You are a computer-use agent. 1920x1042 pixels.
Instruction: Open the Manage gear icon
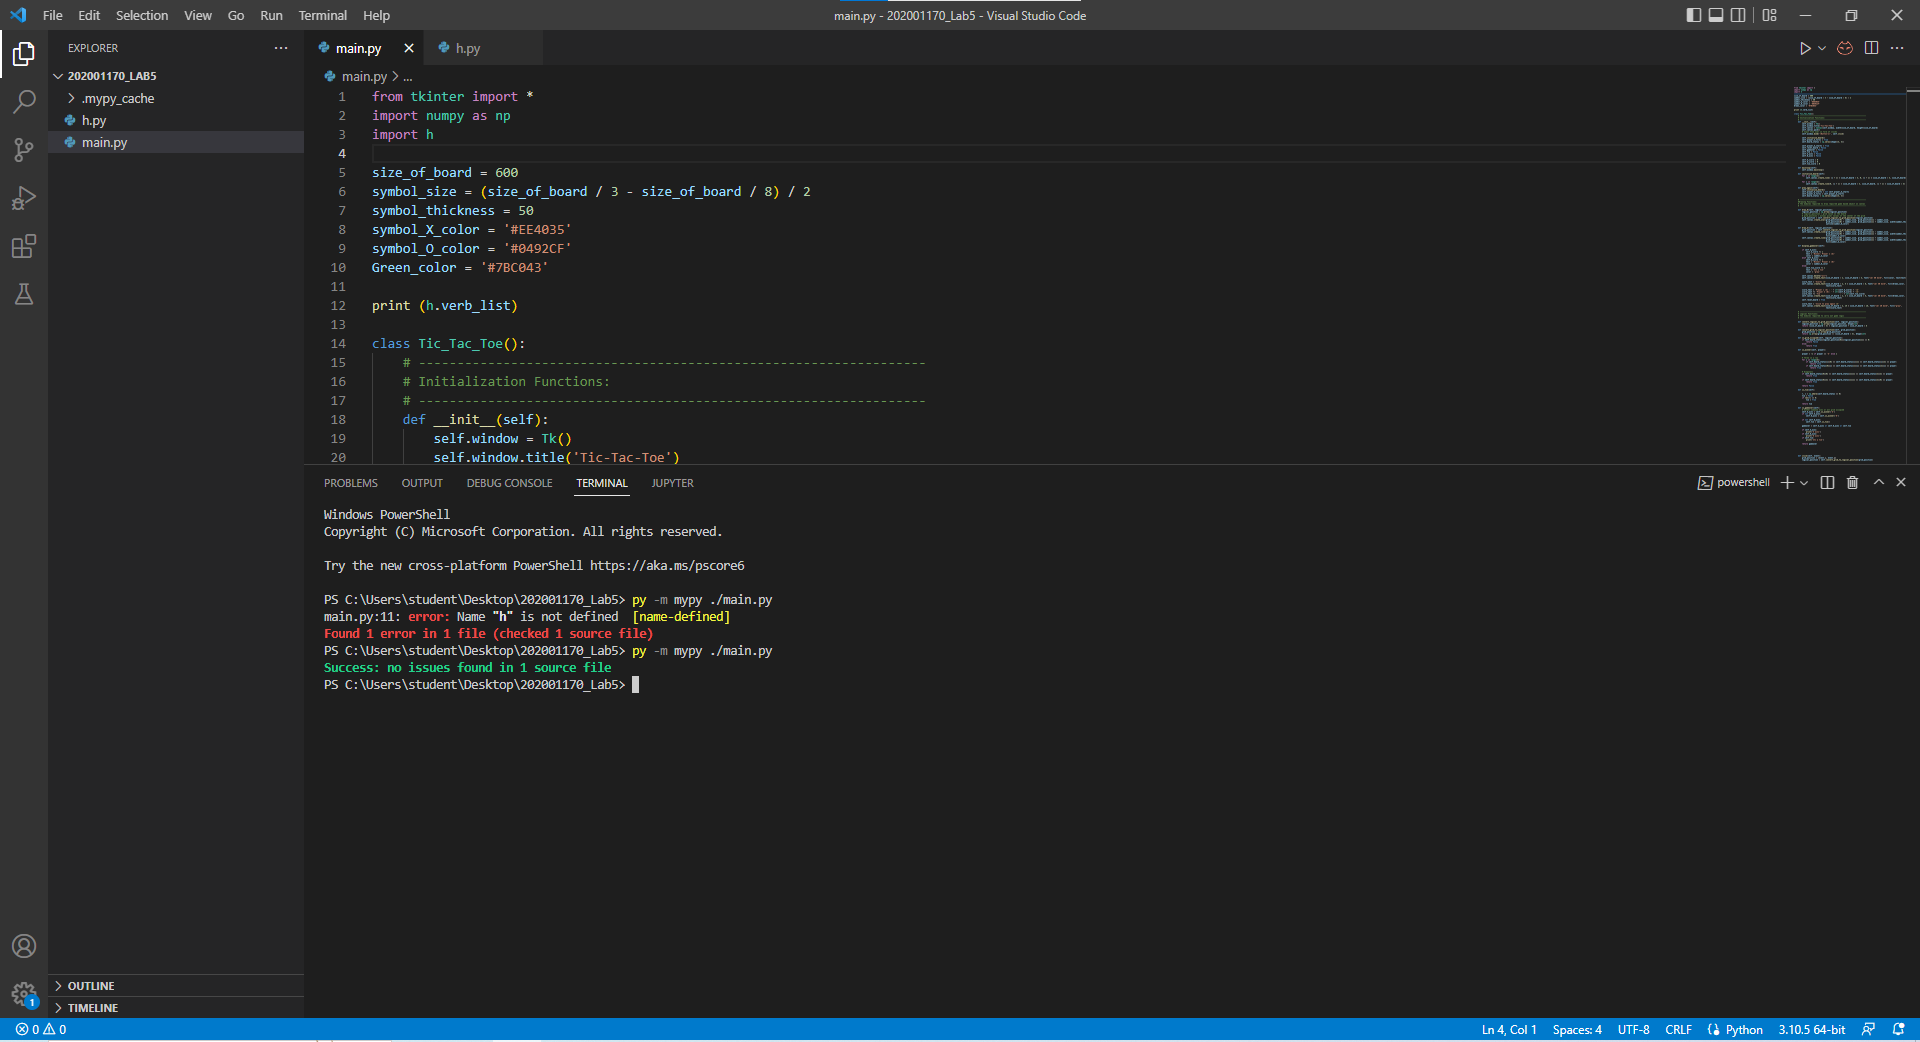pyautogui.click(x=24, y=994)
